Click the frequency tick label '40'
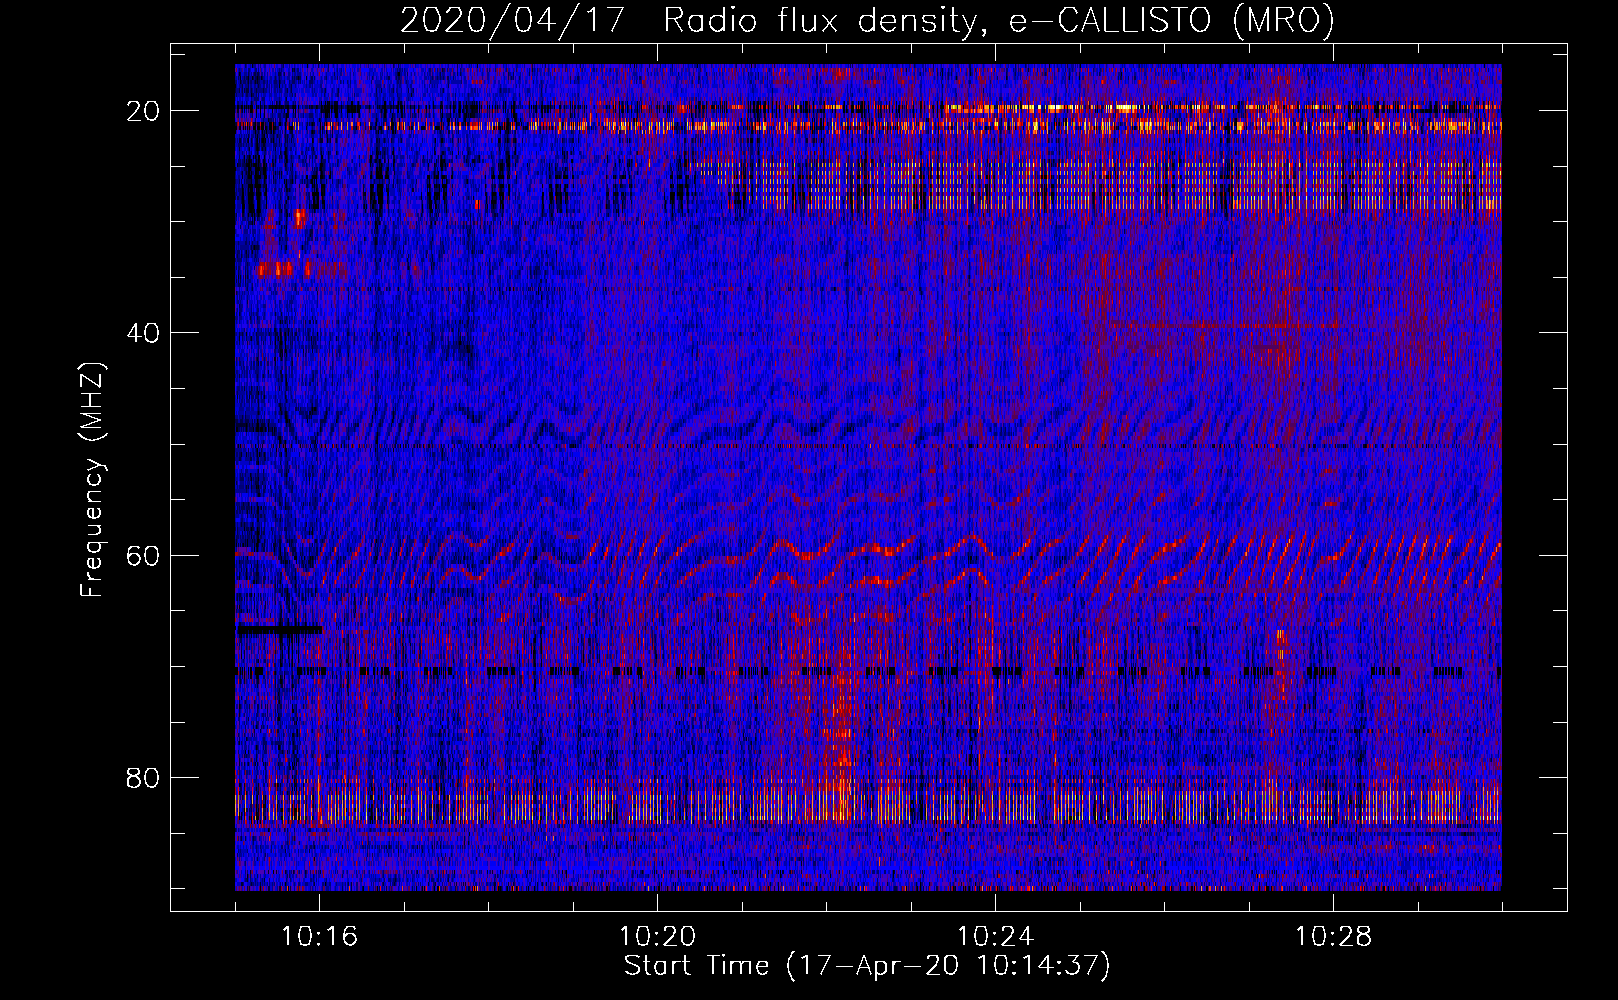The image size is (1618, 1000). (144, 332)
